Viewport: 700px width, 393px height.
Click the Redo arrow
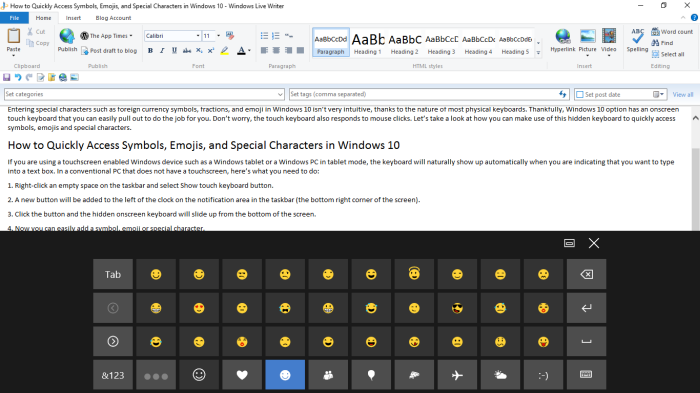29,77
